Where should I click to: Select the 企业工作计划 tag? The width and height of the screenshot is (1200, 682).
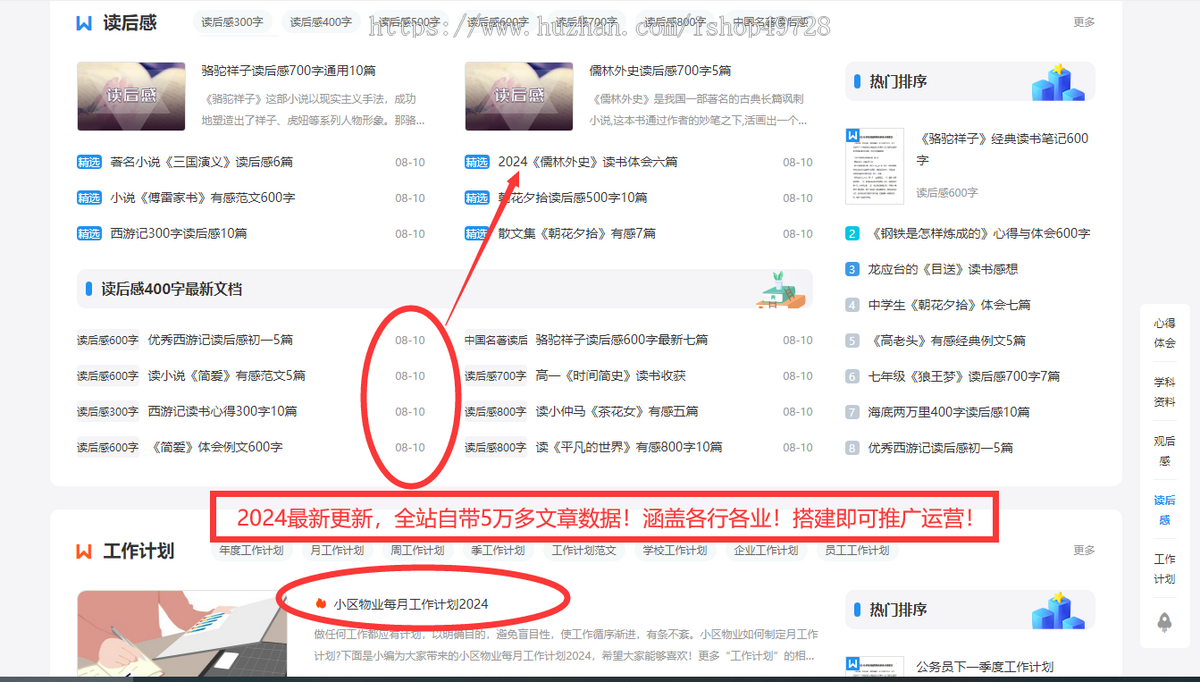[766, 550]
